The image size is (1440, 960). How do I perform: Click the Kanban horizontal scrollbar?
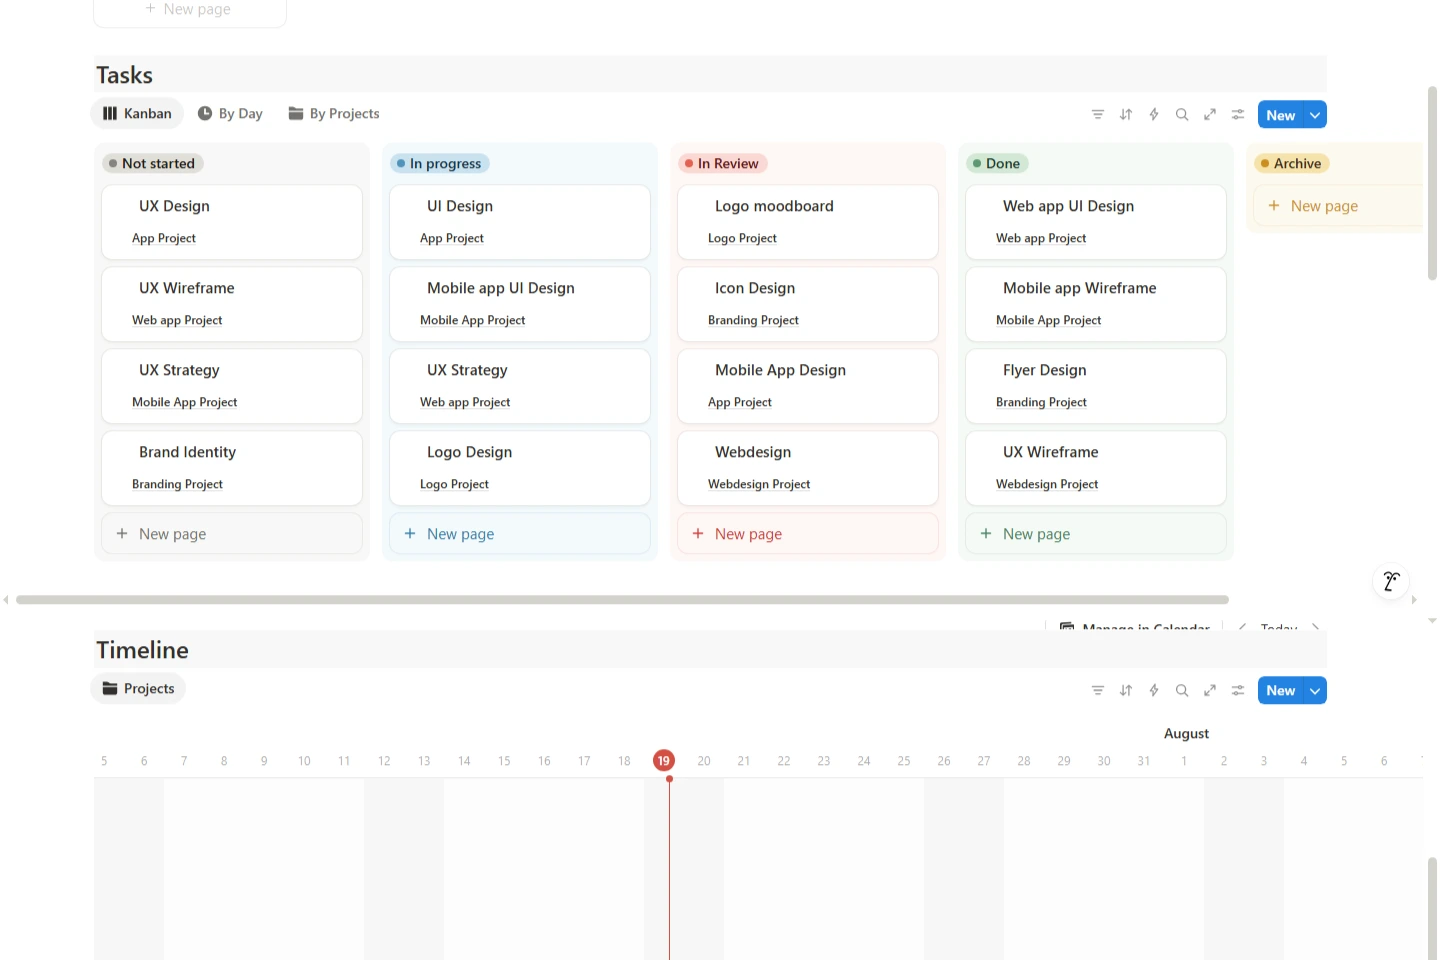pos(622,600)
